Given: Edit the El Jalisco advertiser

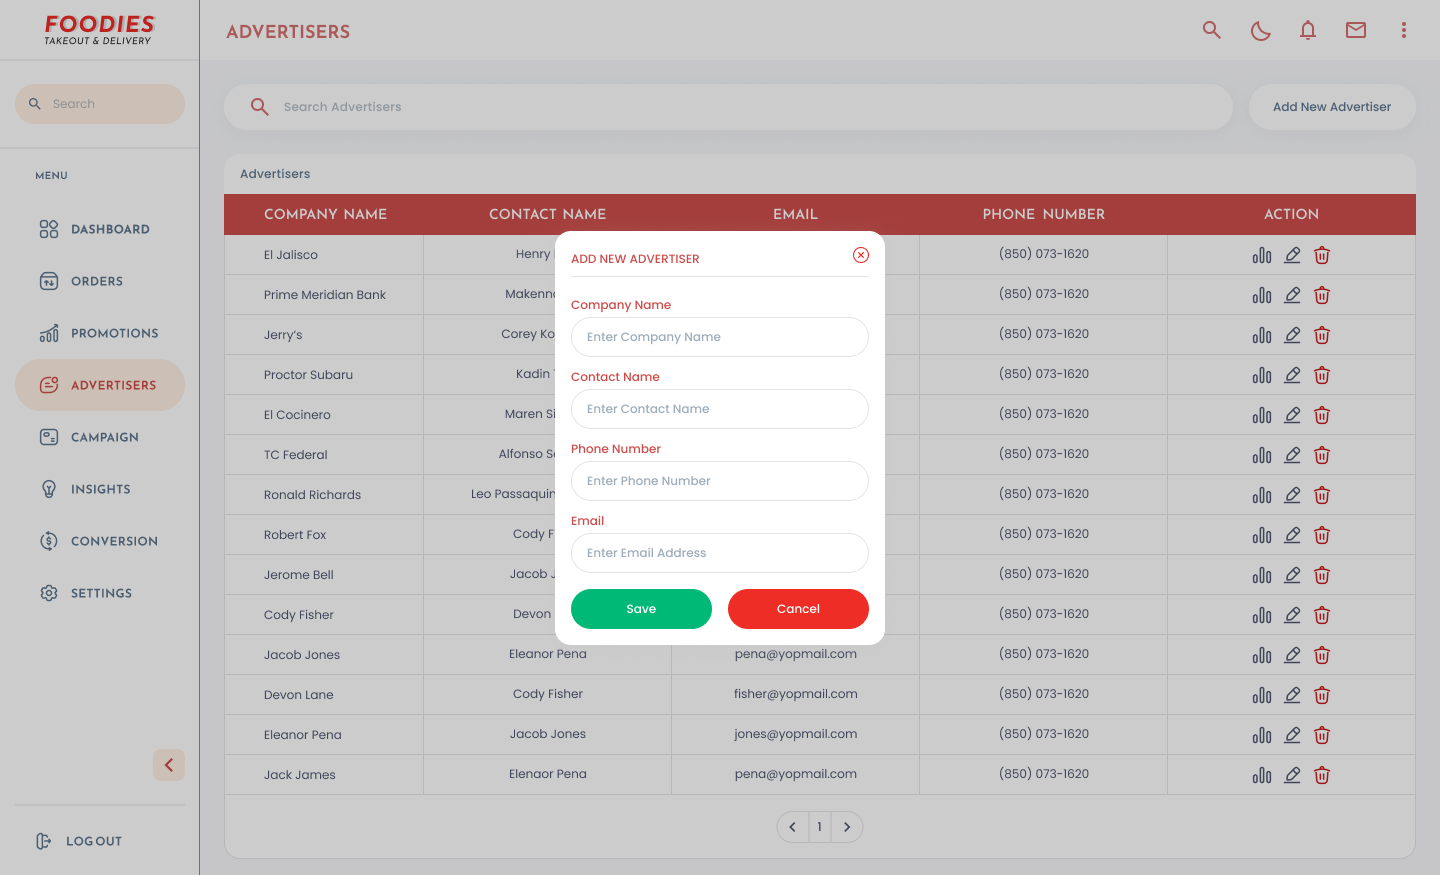Looking at the screenshot, I should (1292, 255).
